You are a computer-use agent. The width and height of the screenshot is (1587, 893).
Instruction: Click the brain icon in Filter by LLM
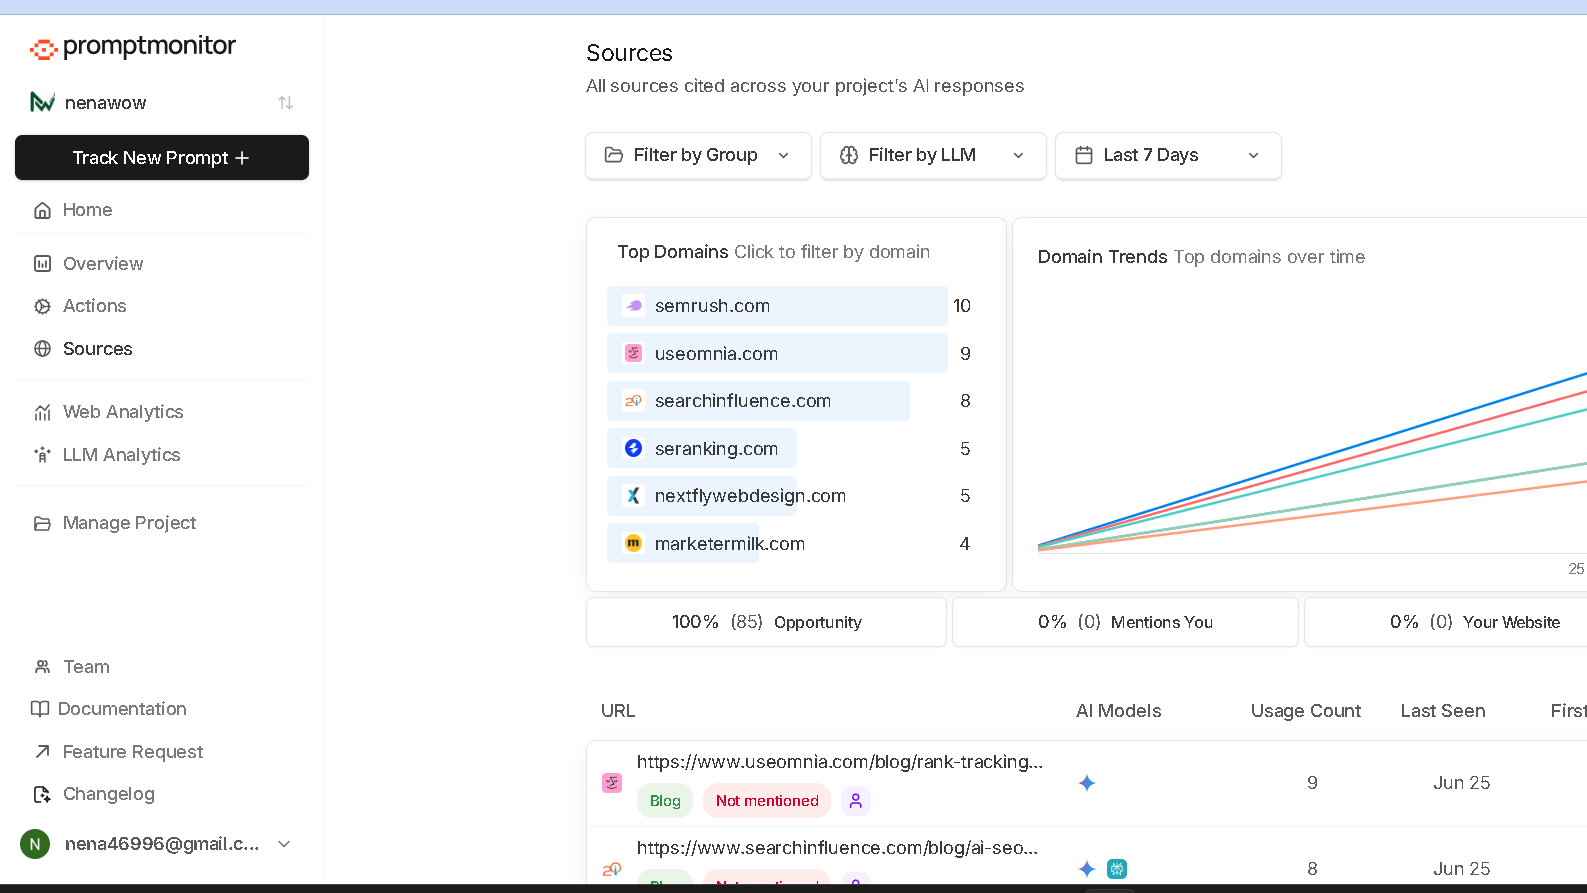(849, 155)
